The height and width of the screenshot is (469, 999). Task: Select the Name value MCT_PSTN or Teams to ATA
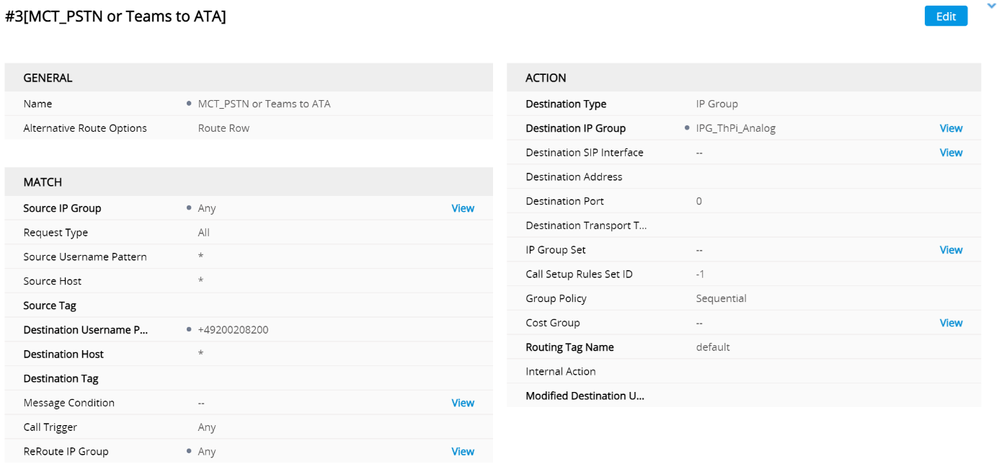(264, 104)
